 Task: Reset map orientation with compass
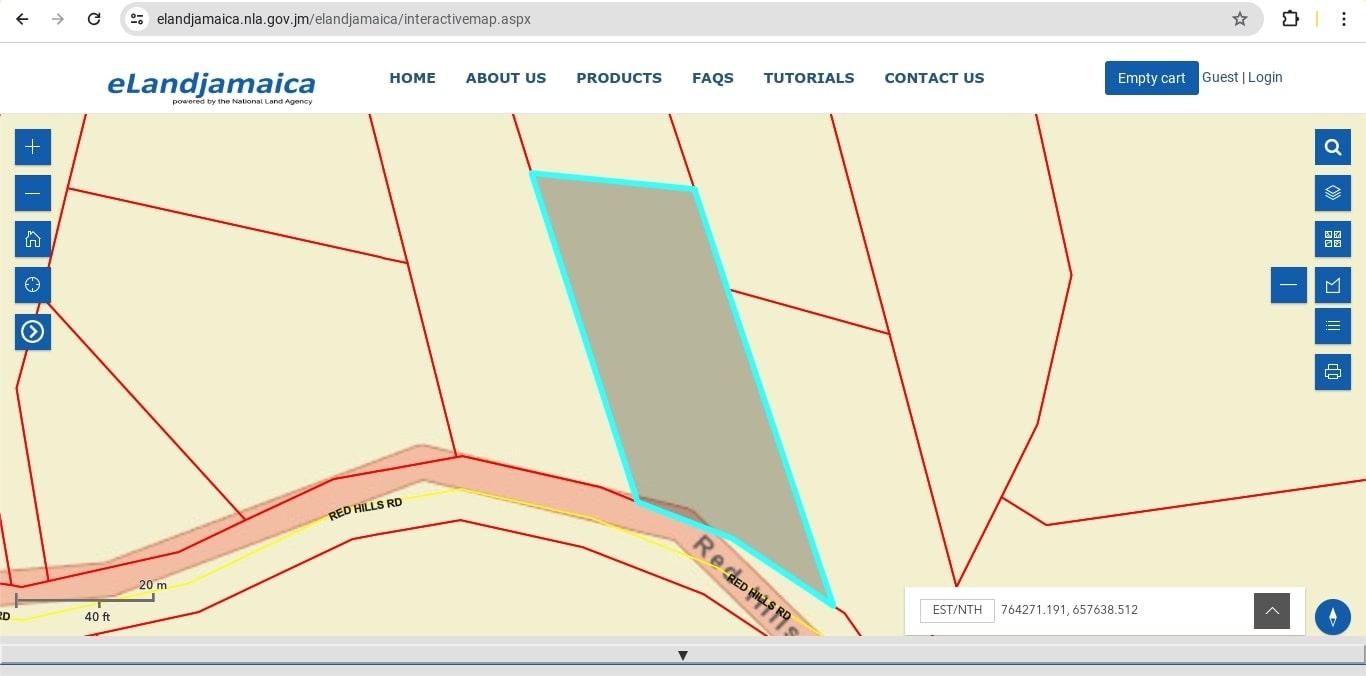point(1332,617)
